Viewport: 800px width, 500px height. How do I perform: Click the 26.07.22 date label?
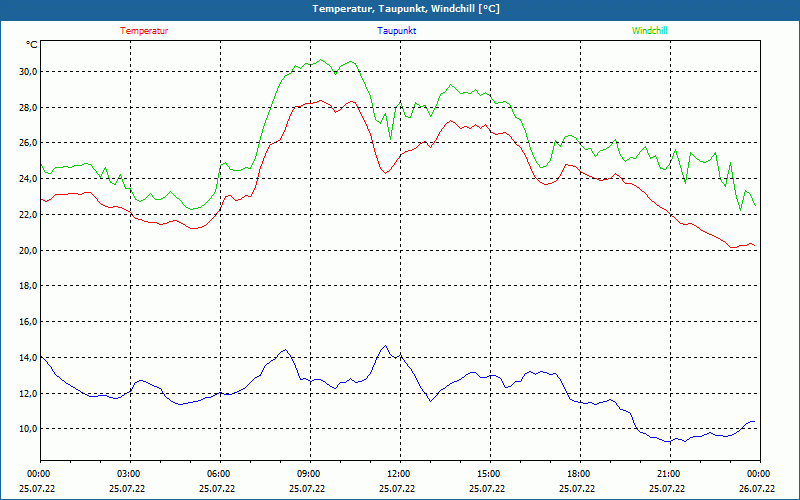tap(759, 489)
